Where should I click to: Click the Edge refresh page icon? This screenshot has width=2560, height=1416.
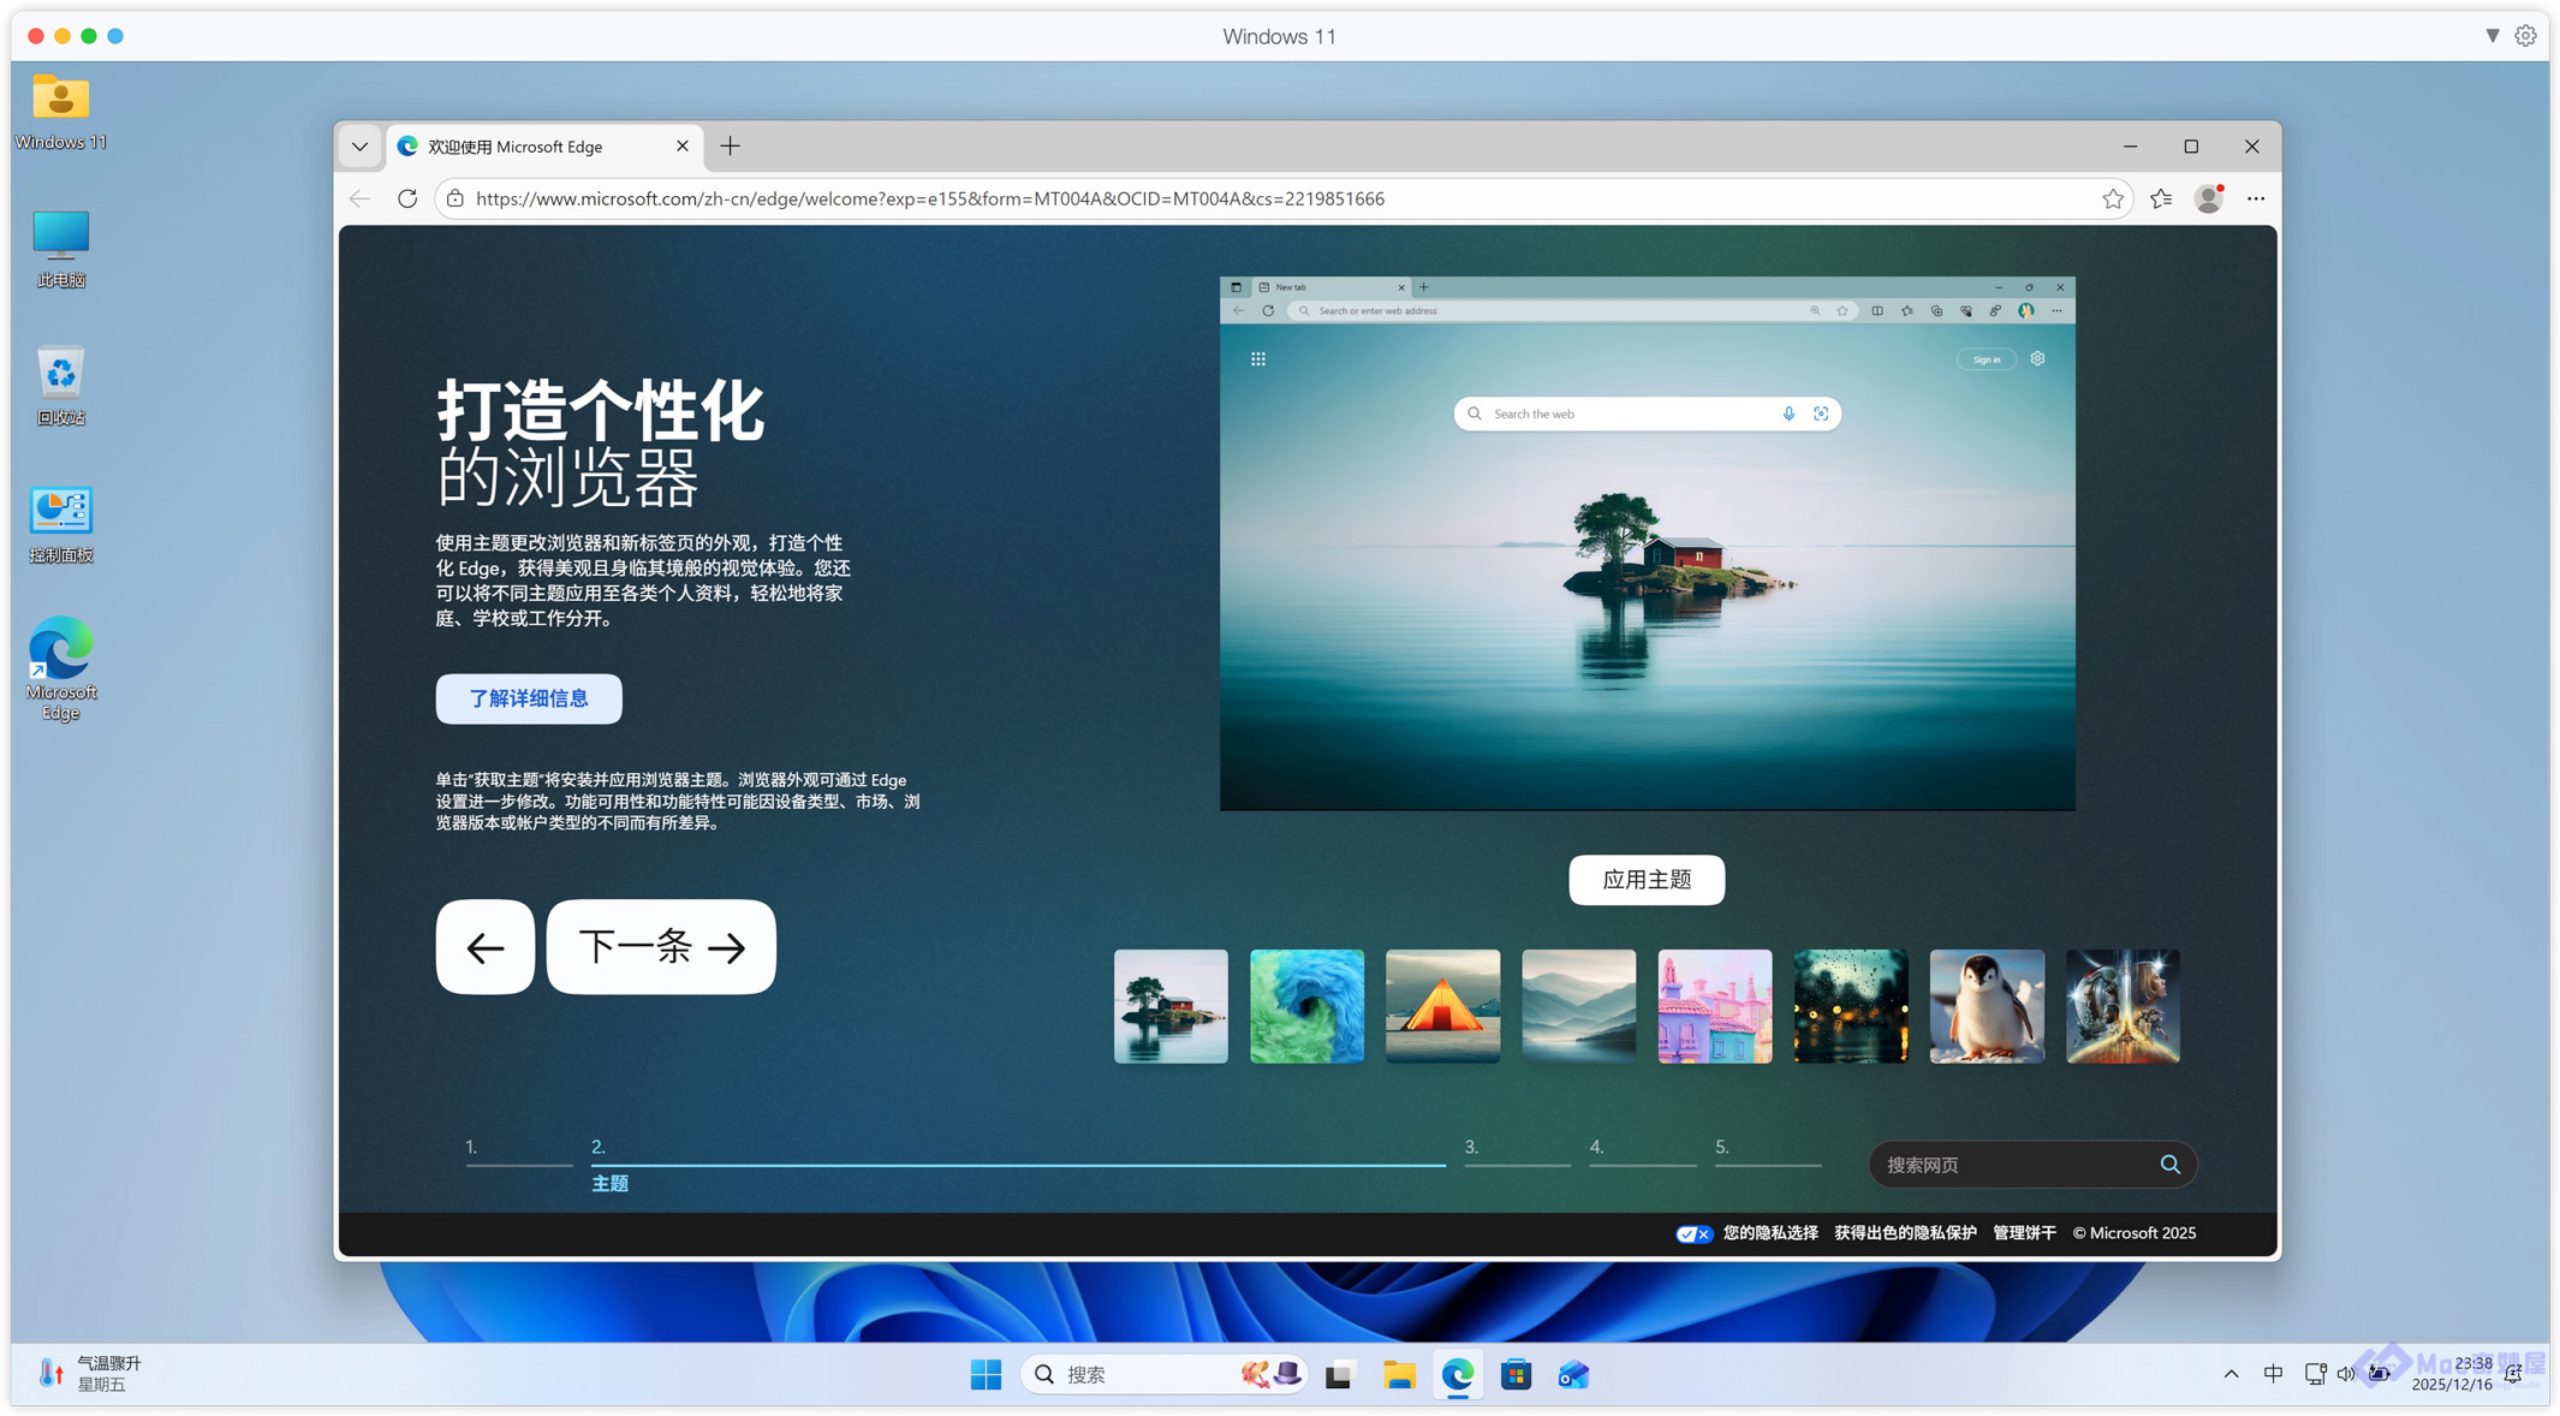pos(407,199)
